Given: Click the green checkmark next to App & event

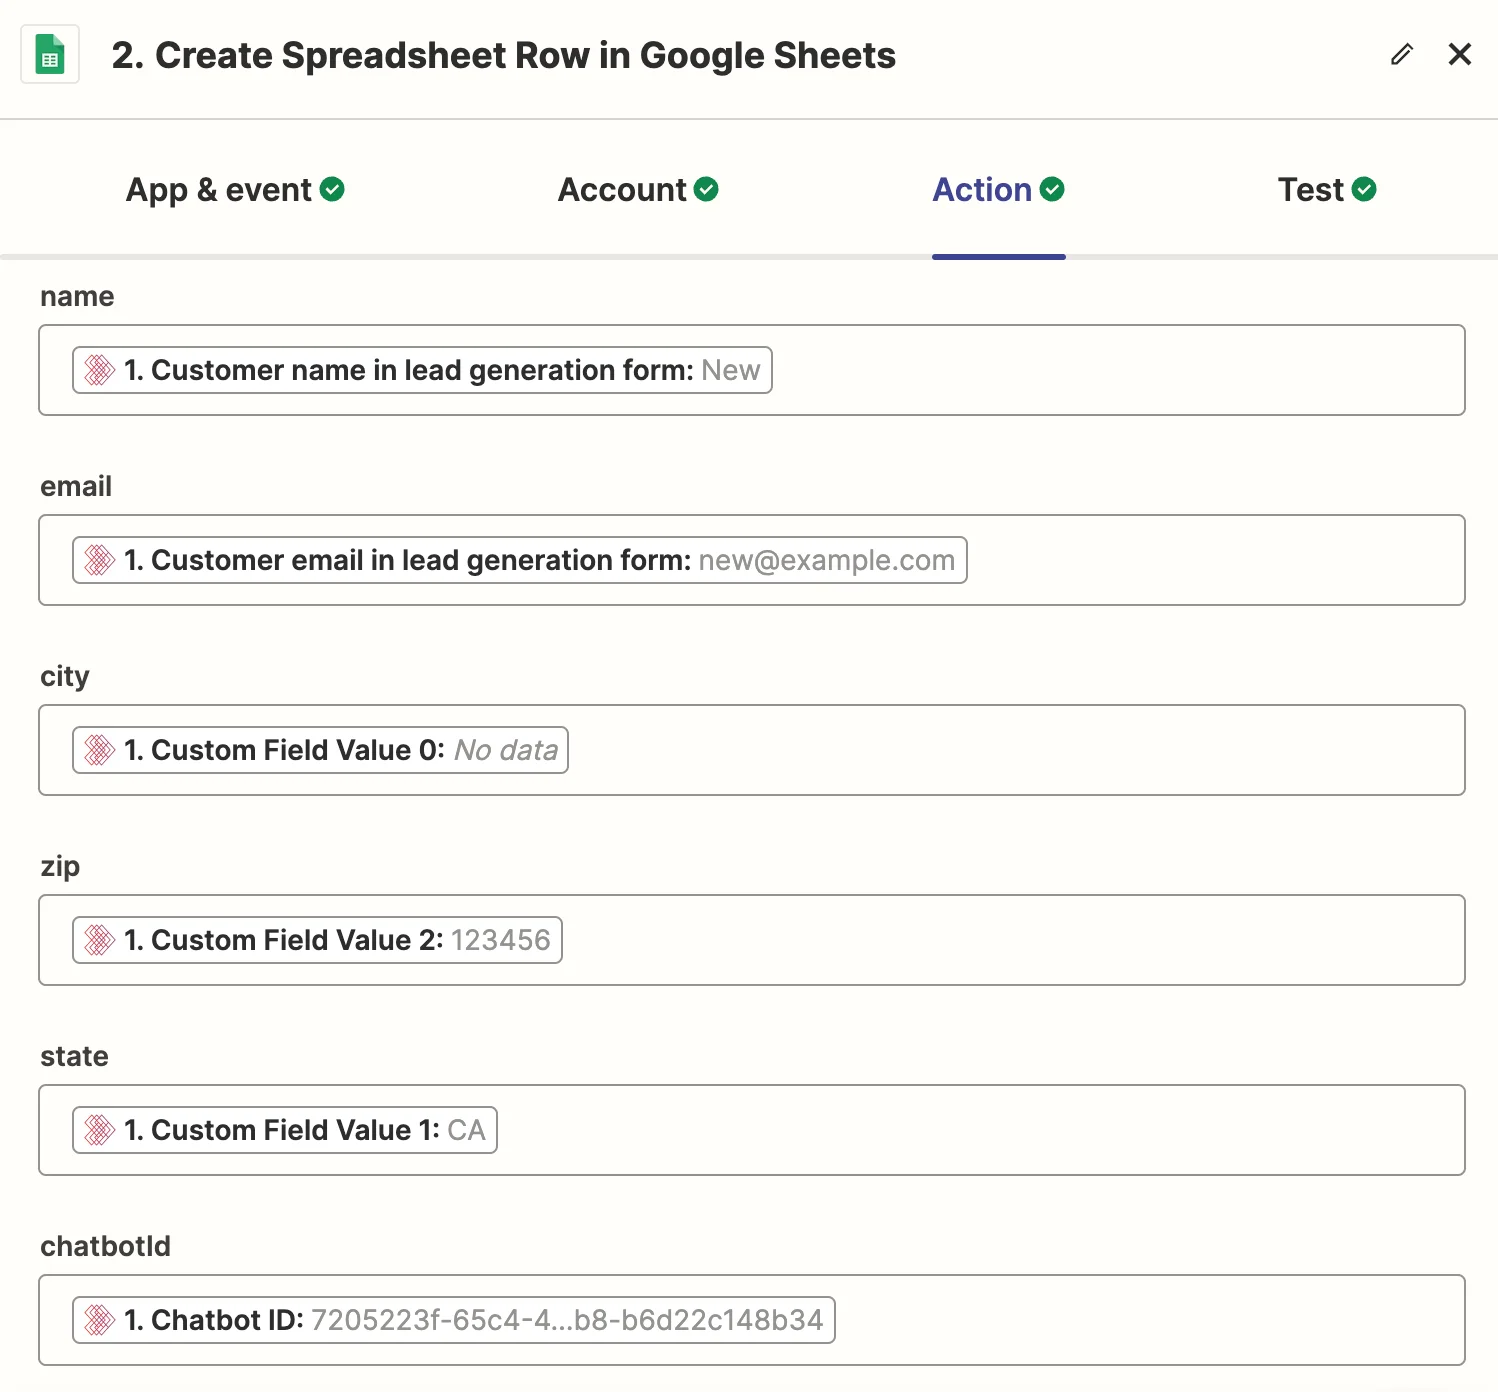Looking at the screenshot, I should click(x=334, y=188).
